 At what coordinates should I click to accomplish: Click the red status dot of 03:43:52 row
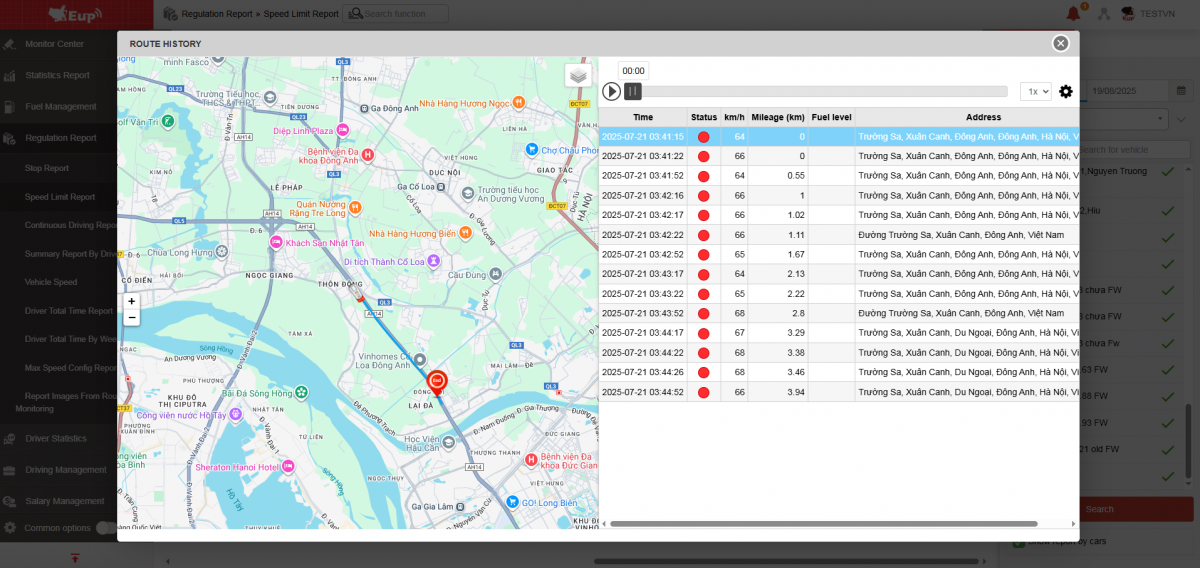pos(704,313)
